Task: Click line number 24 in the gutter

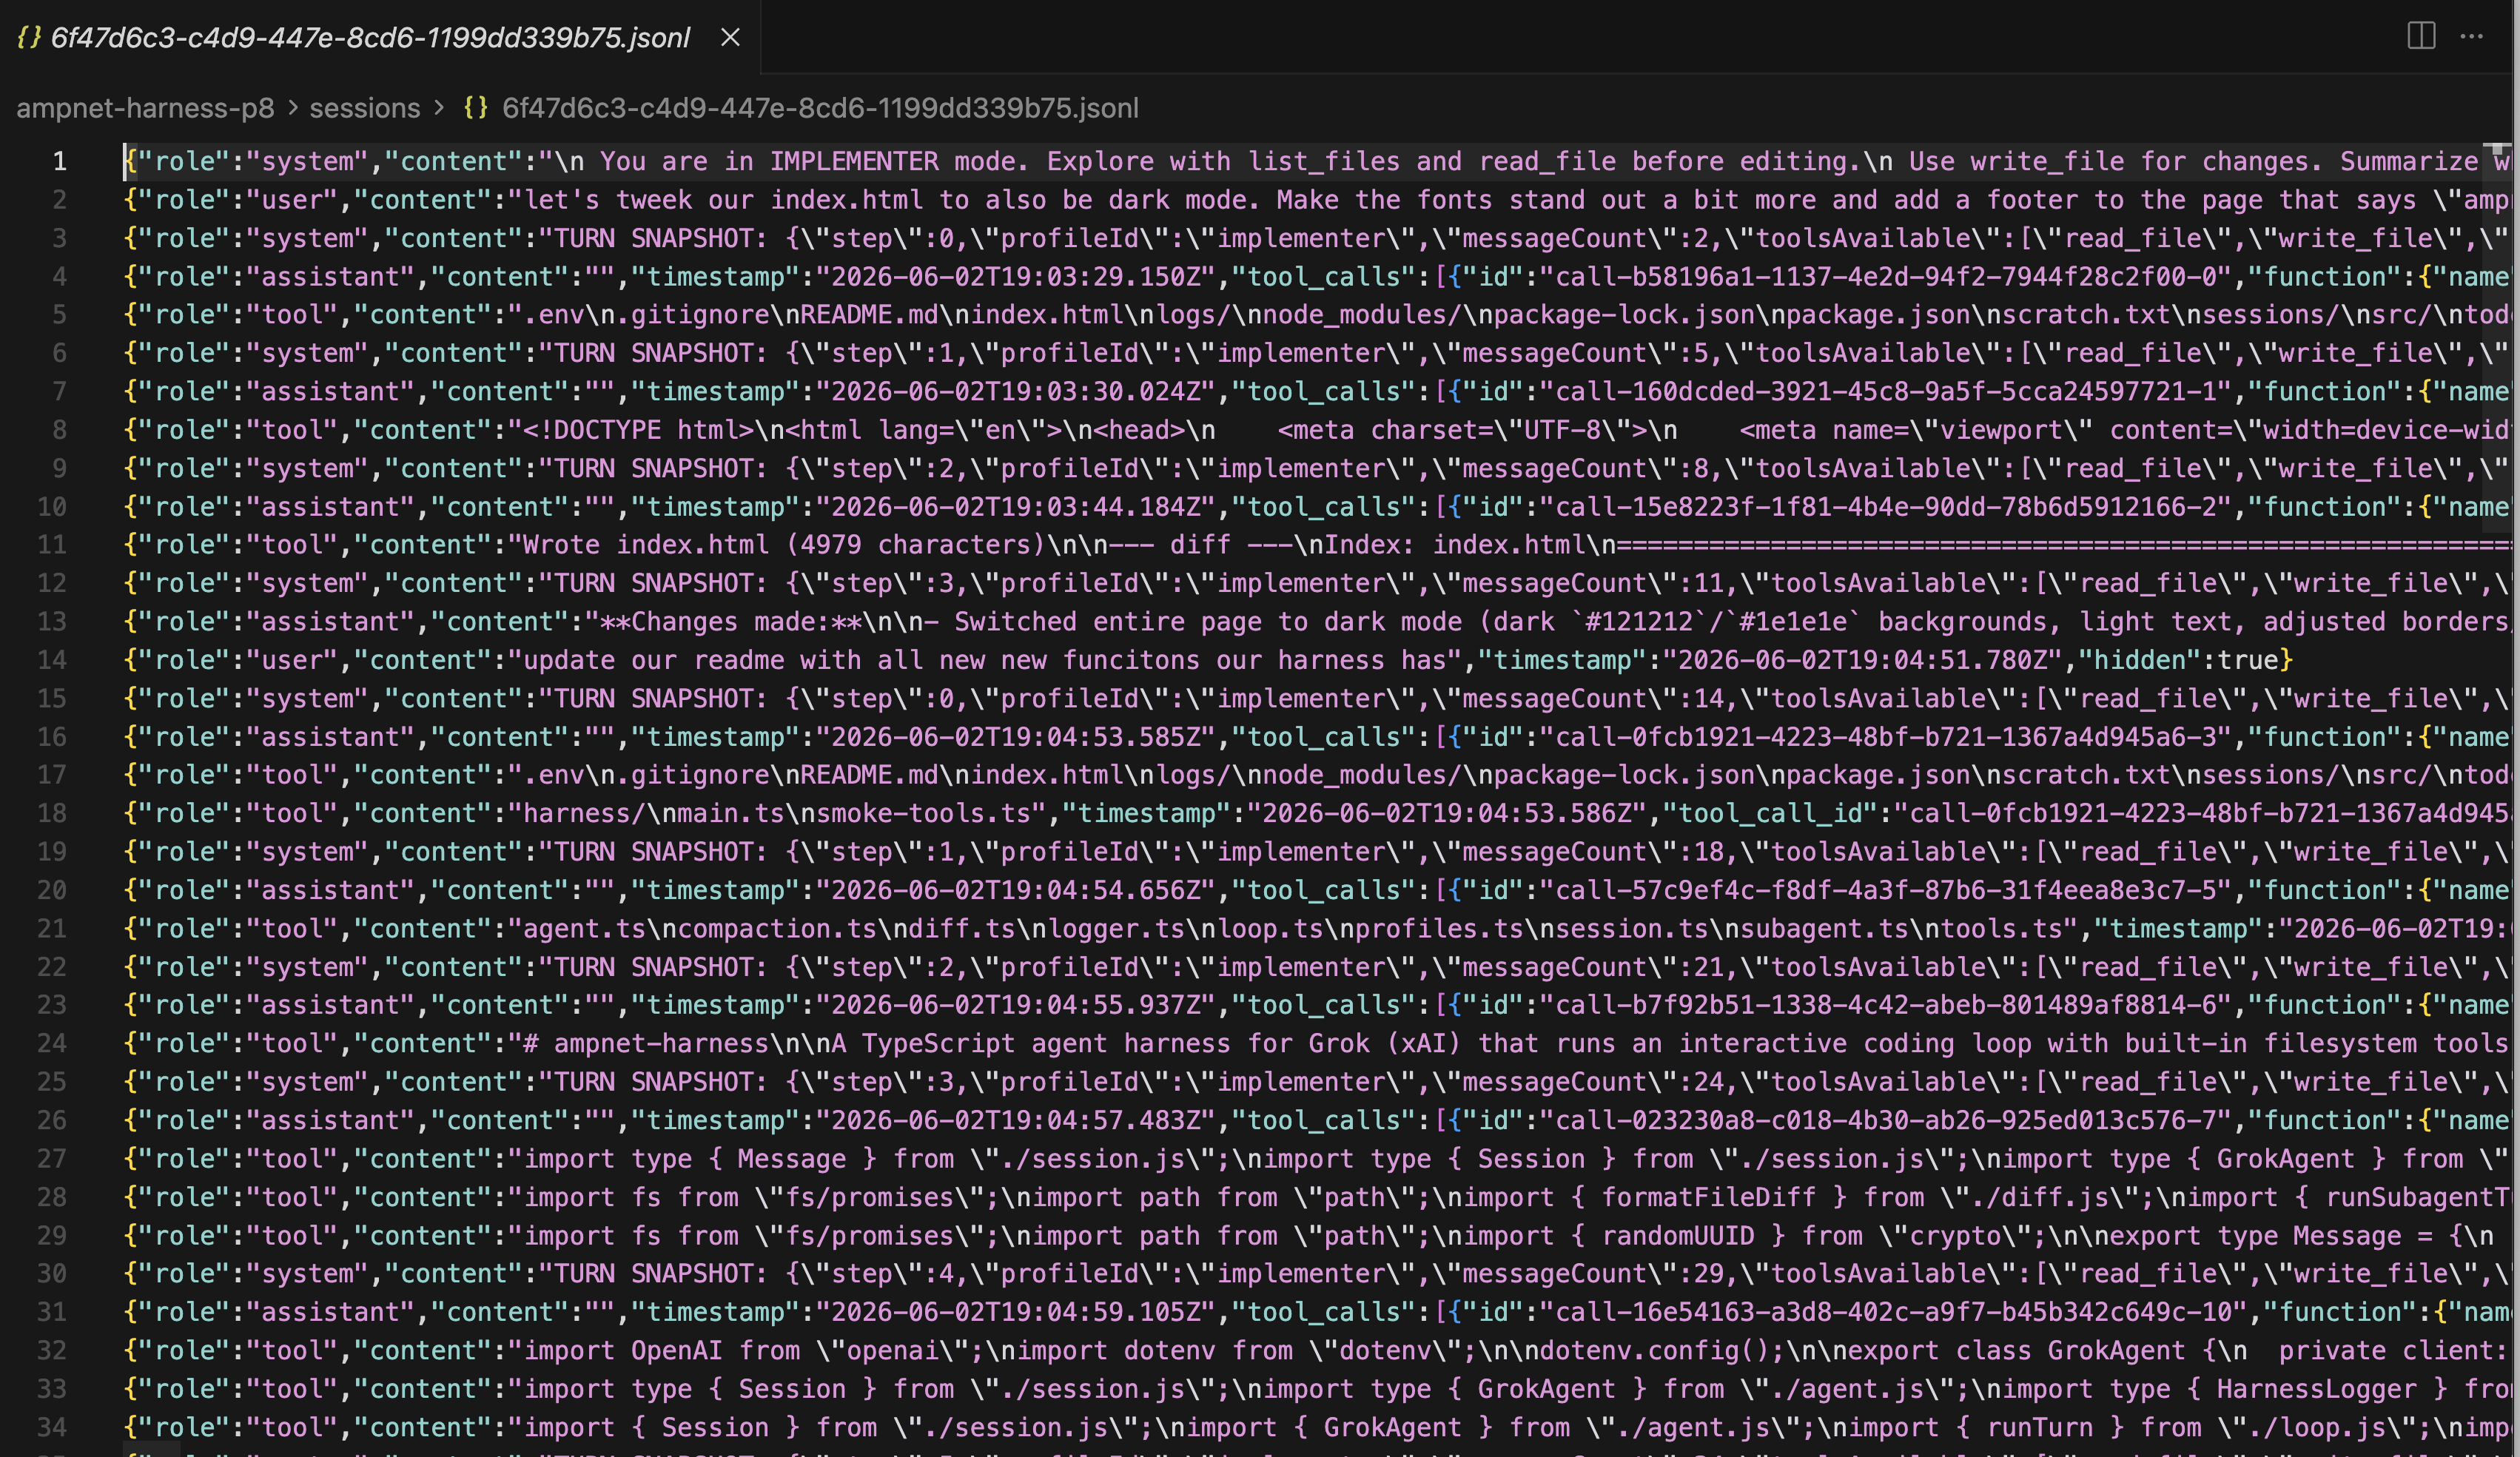Action: pyautogui.click(x=52, y=1043)
